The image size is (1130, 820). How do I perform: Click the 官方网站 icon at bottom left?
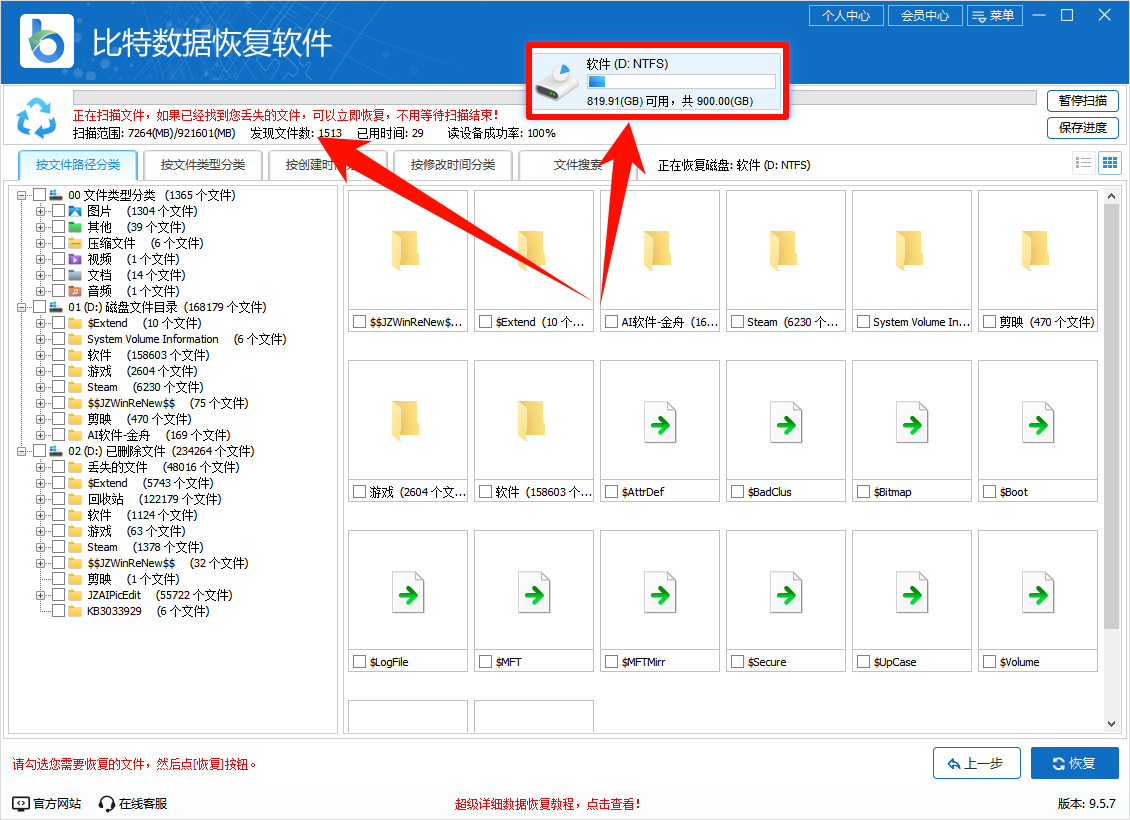point(20,803)
